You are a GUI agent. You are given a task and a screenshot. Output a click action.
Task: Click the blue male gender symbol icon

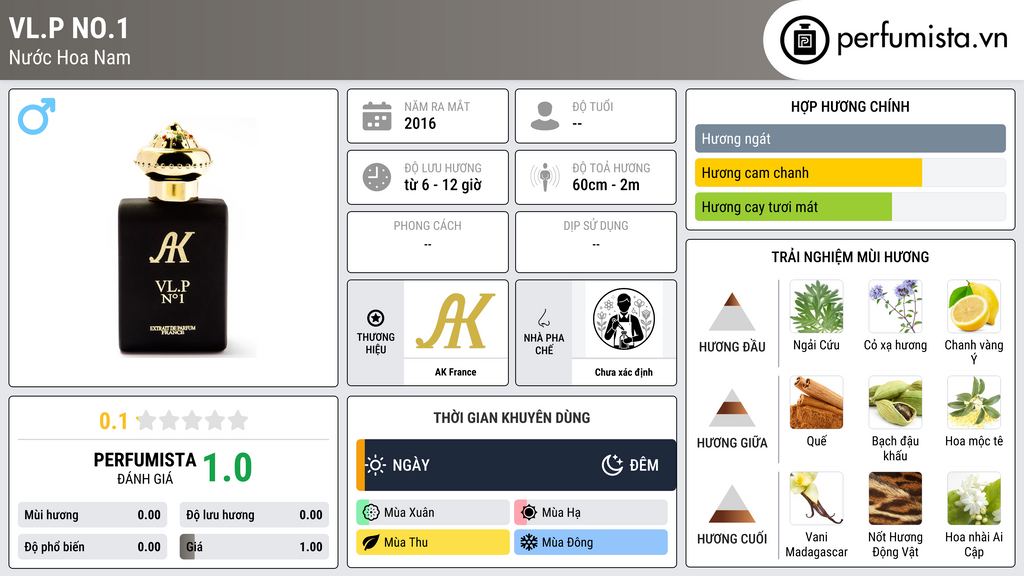pyautogui.click(x=37, y=116)
